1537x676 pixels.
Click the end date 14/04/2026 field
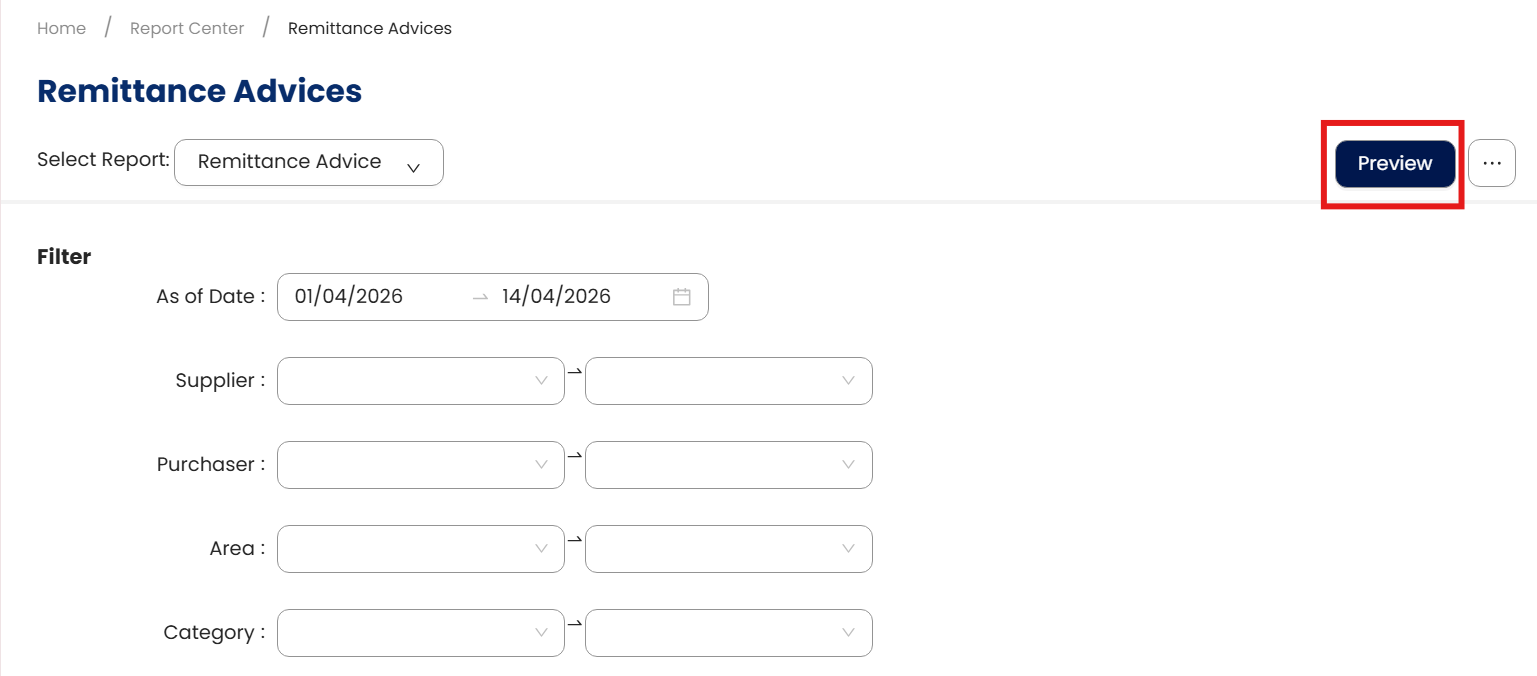tap(556, 297)
